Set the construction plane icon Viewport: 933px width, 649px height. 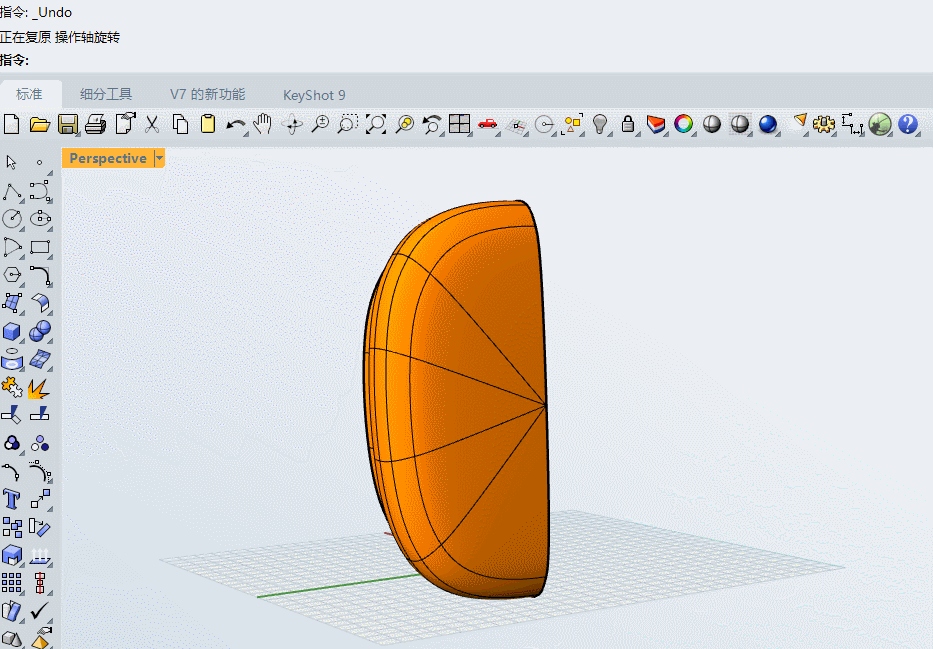[x=516, y=126]
